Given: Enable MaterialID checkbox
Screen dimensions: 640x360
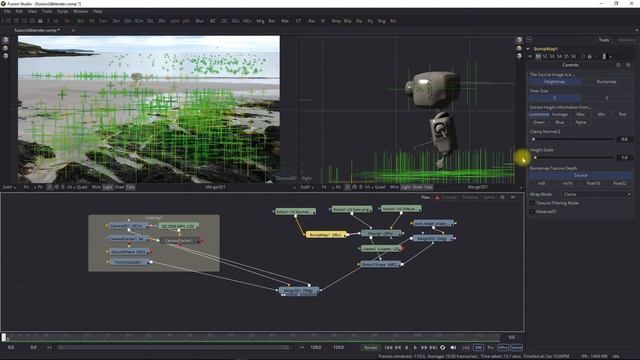Looking at the screenshot, I should [x=532, y=211].
